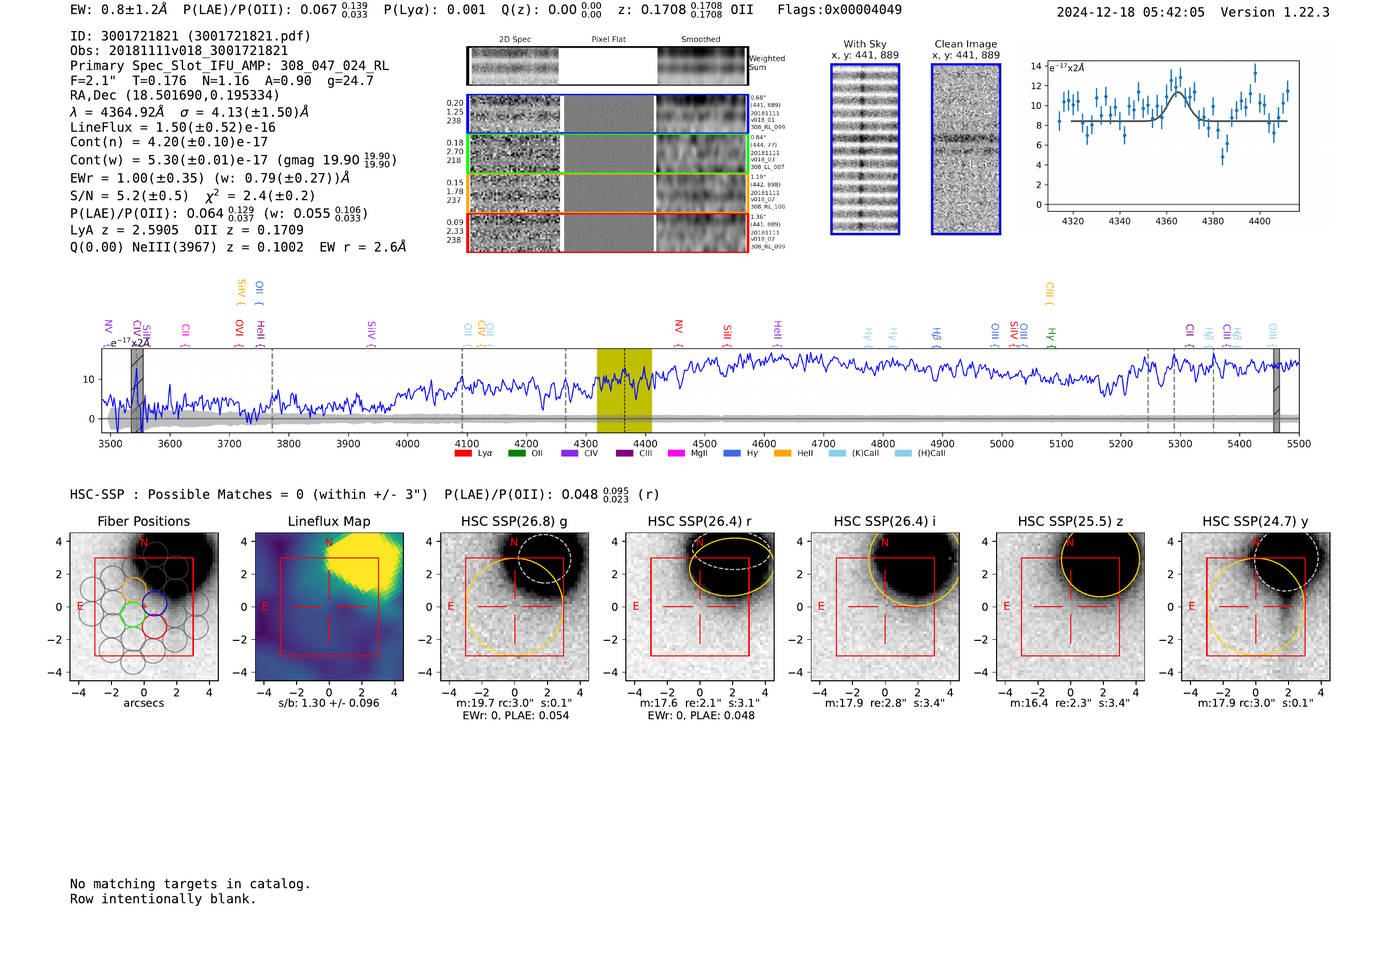
Task: Click the orange fiber circle in Fiber Positions
Action: [134, 590]
